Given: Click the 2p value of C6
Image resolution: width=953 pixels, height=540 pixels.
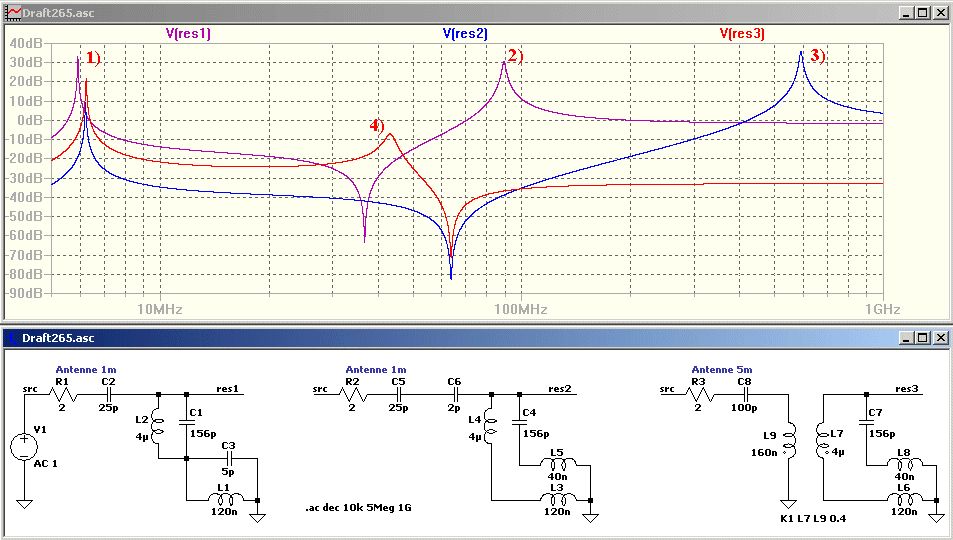Looking at the screenshot, I should click(x=453, y=407).
